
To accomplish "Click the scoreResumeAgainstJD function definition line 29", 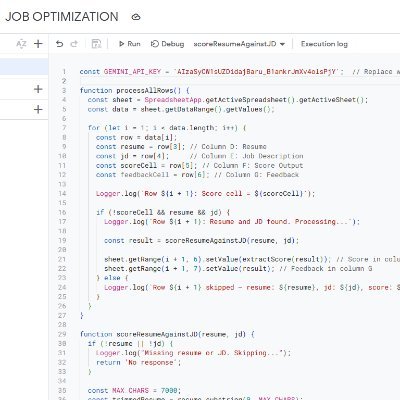I will click(167, 334).
